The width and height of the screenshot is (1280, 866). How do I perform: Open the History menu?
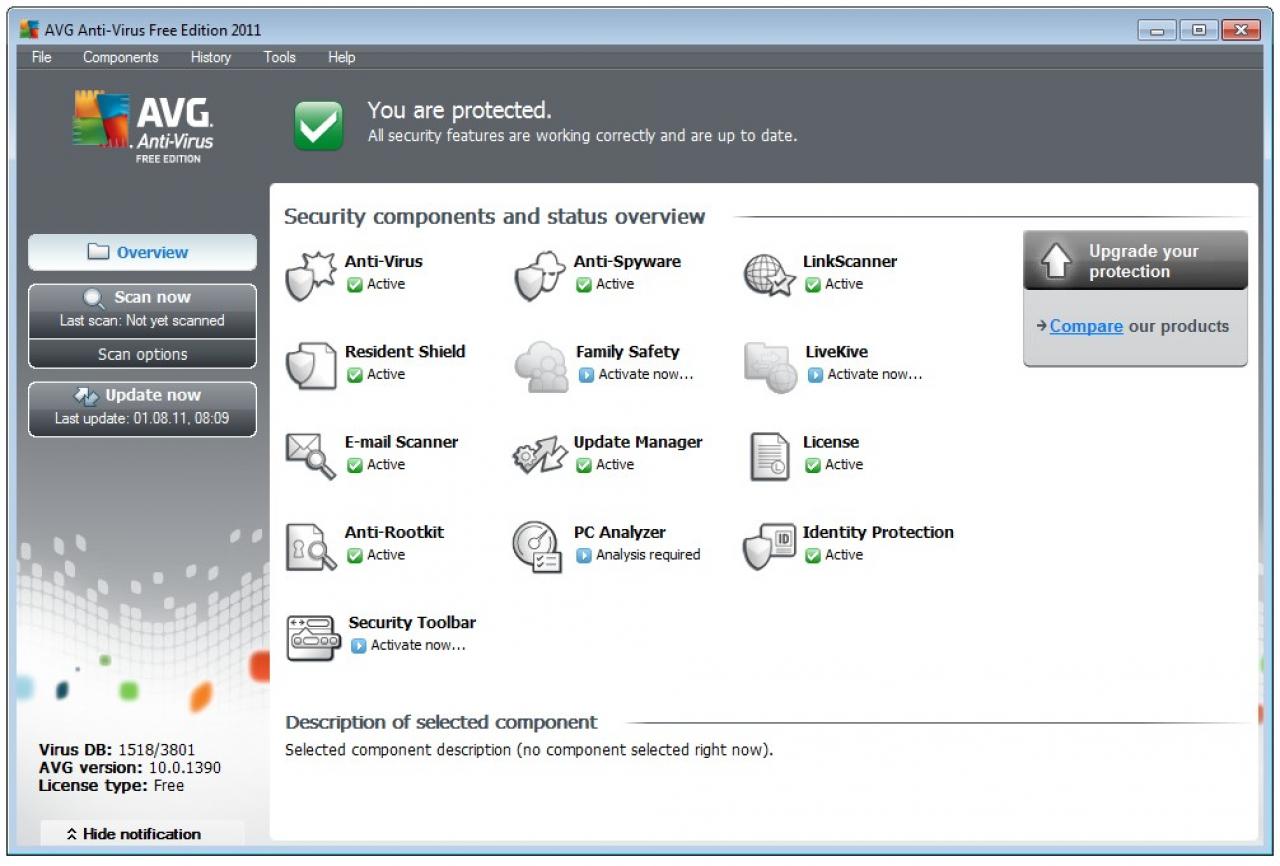pyautogui.click(x=211, y=57)
